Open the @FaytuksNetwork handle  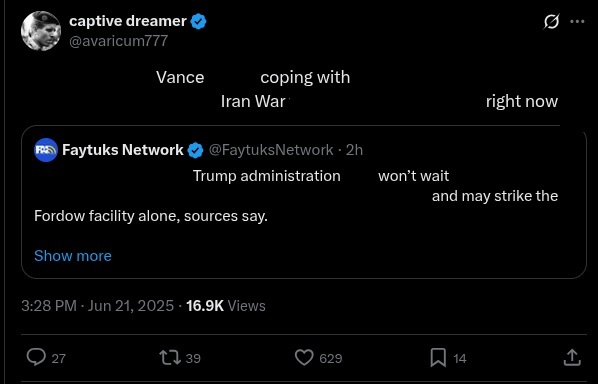(x=271, y=150)
